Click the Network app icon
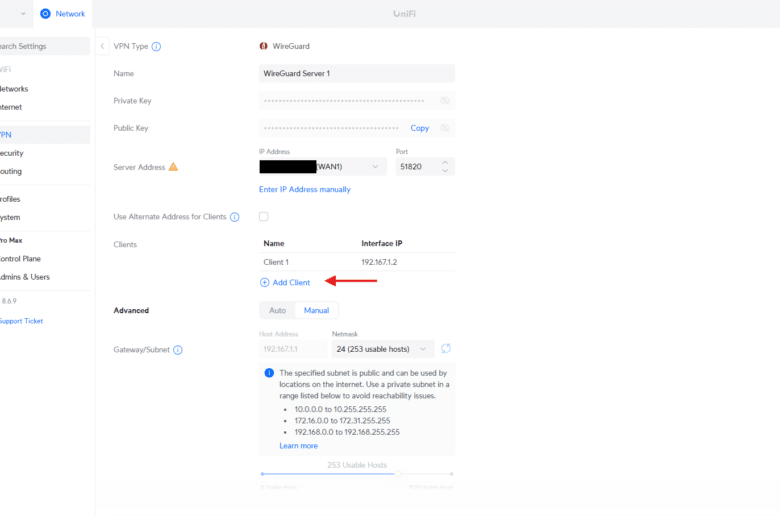 [45, 14]
